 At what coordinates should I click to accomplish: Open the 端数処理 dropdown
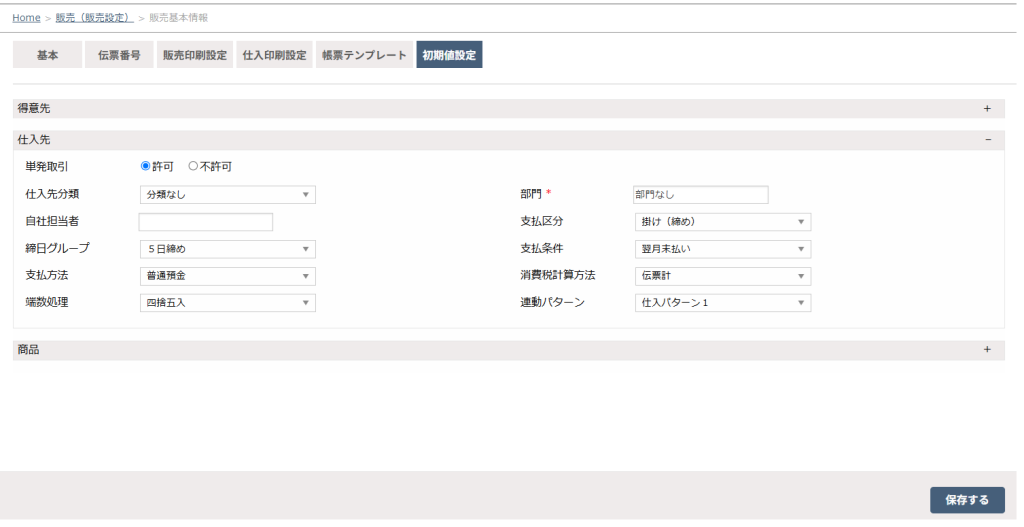(x=228, y=303)
